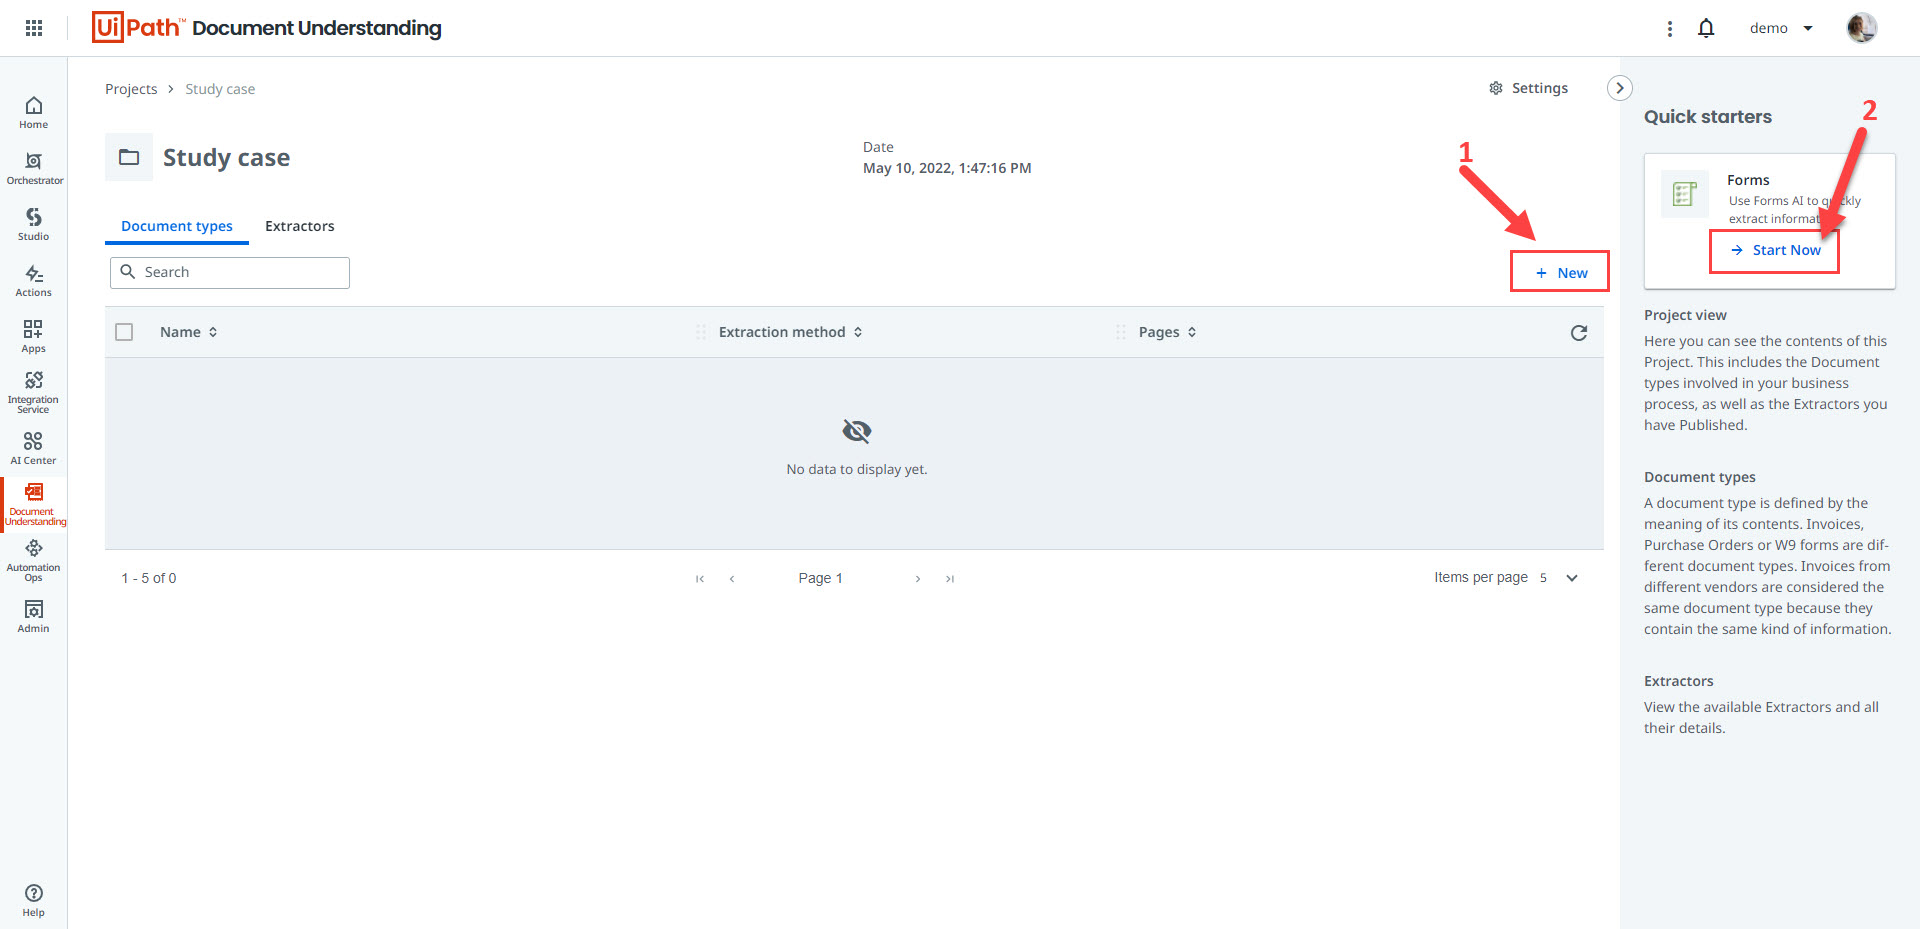Open the app launcher grid icon

34,28
